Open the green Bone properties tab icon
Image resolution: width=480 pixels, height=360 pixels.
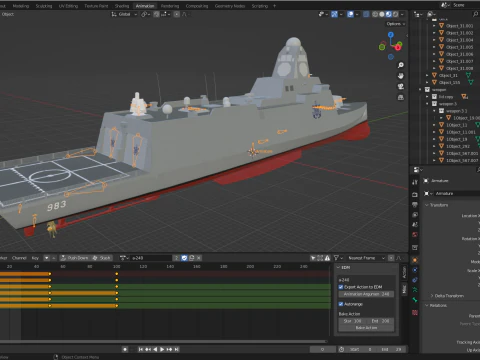point(415,300)
